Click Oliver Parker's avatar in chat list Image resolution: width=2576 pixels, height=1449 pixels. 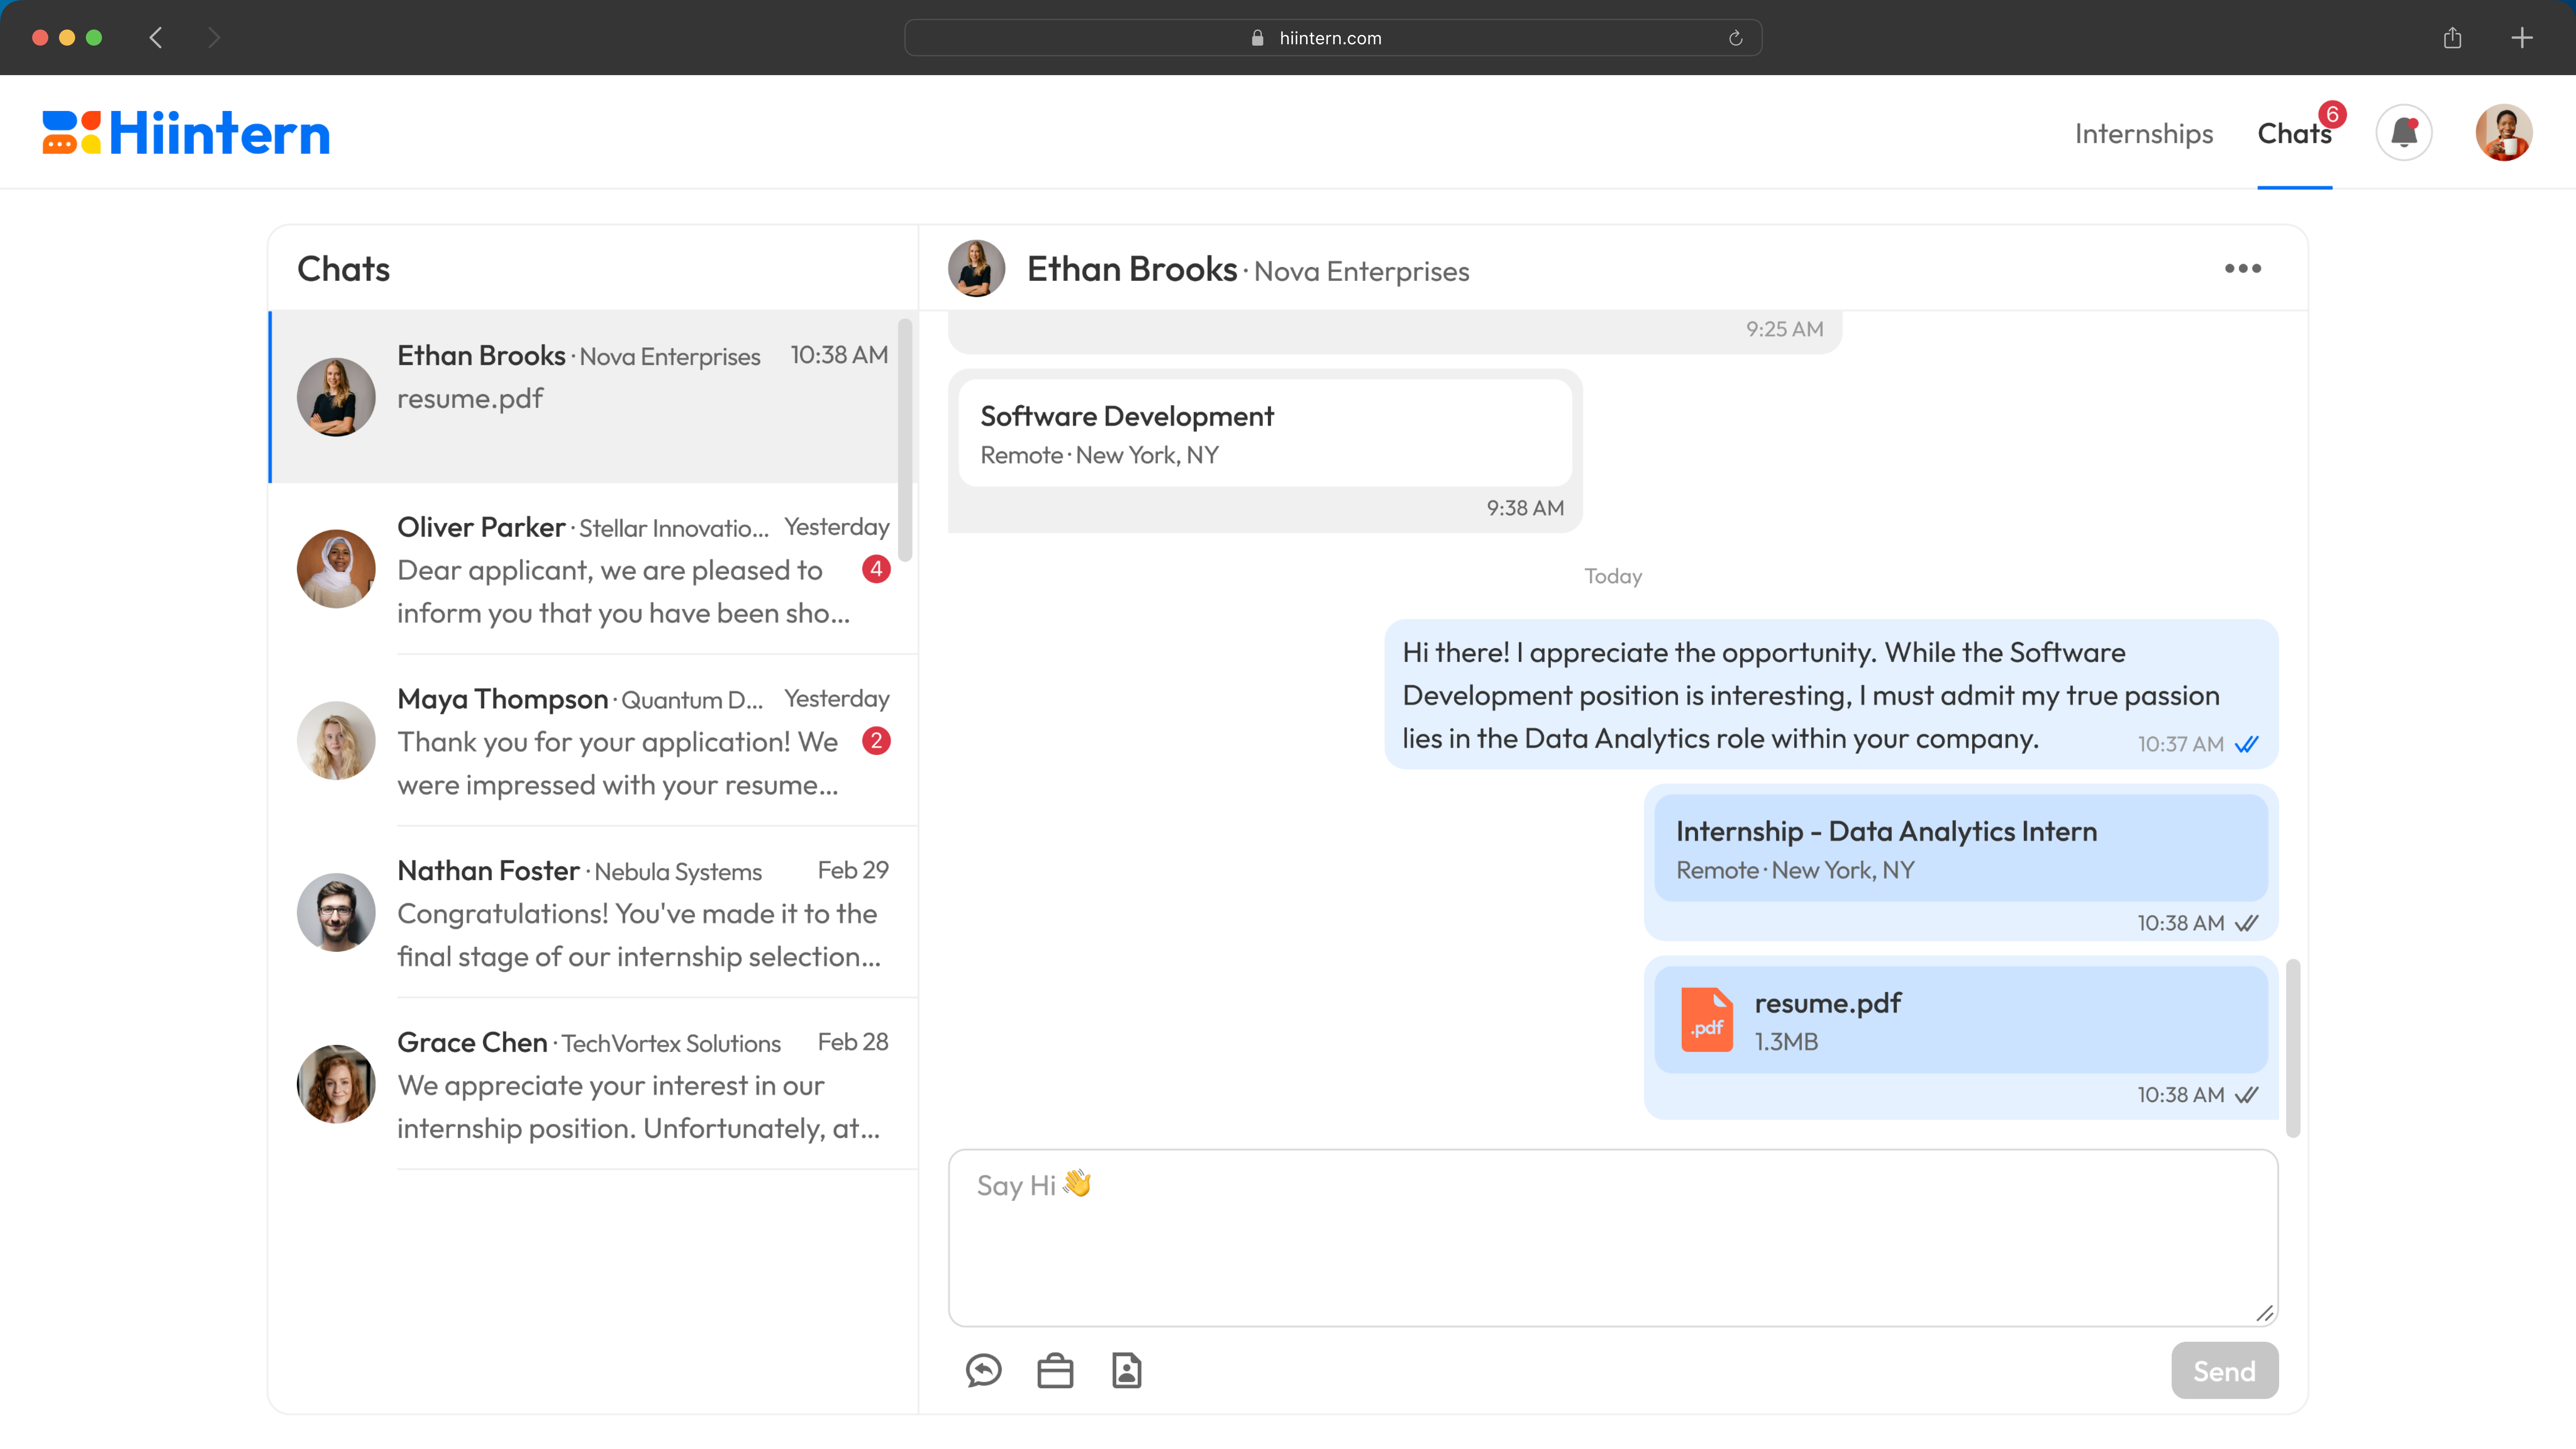336,569
